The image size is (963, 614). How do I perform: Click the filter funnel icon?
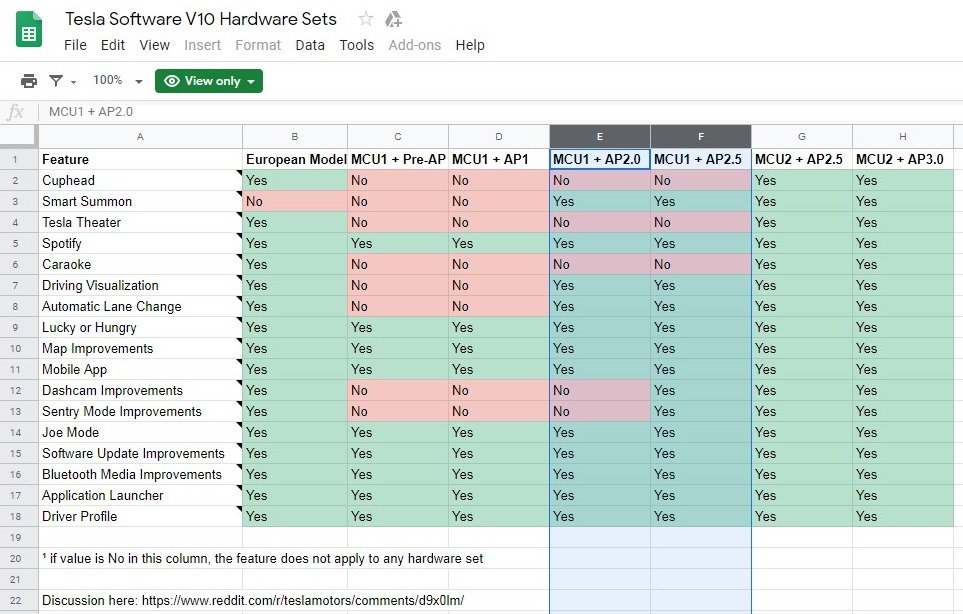pyautogui.click(x=56, y=80)
